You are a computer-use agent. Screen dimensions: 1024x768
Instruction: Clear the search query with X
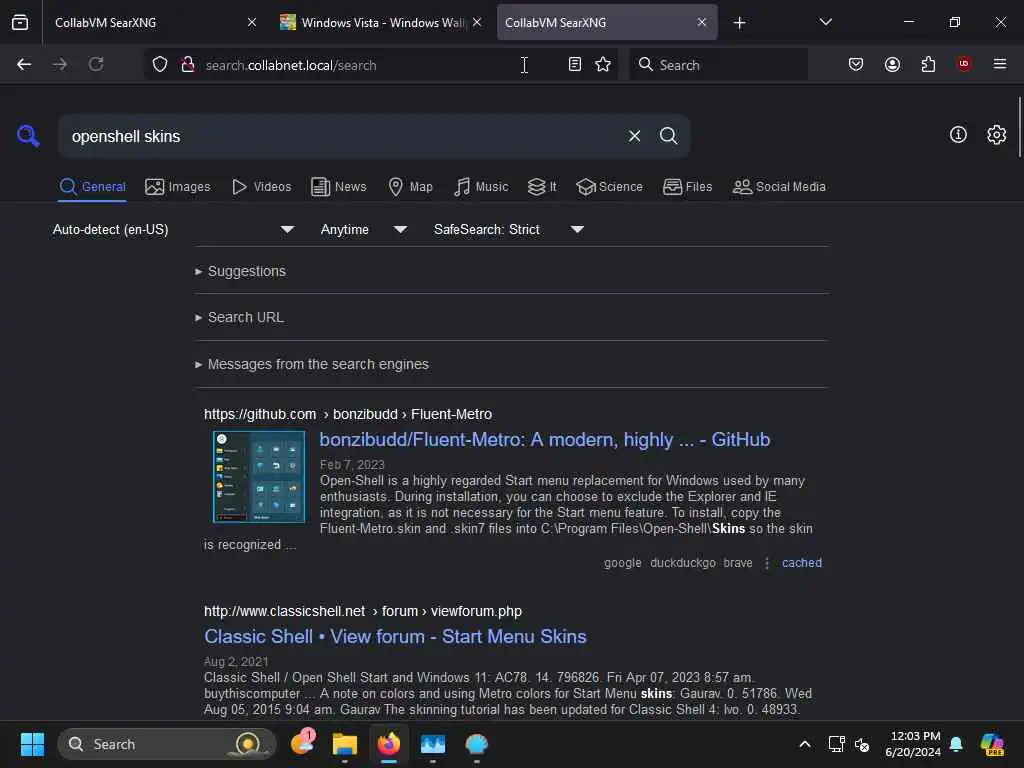[634, 136]
